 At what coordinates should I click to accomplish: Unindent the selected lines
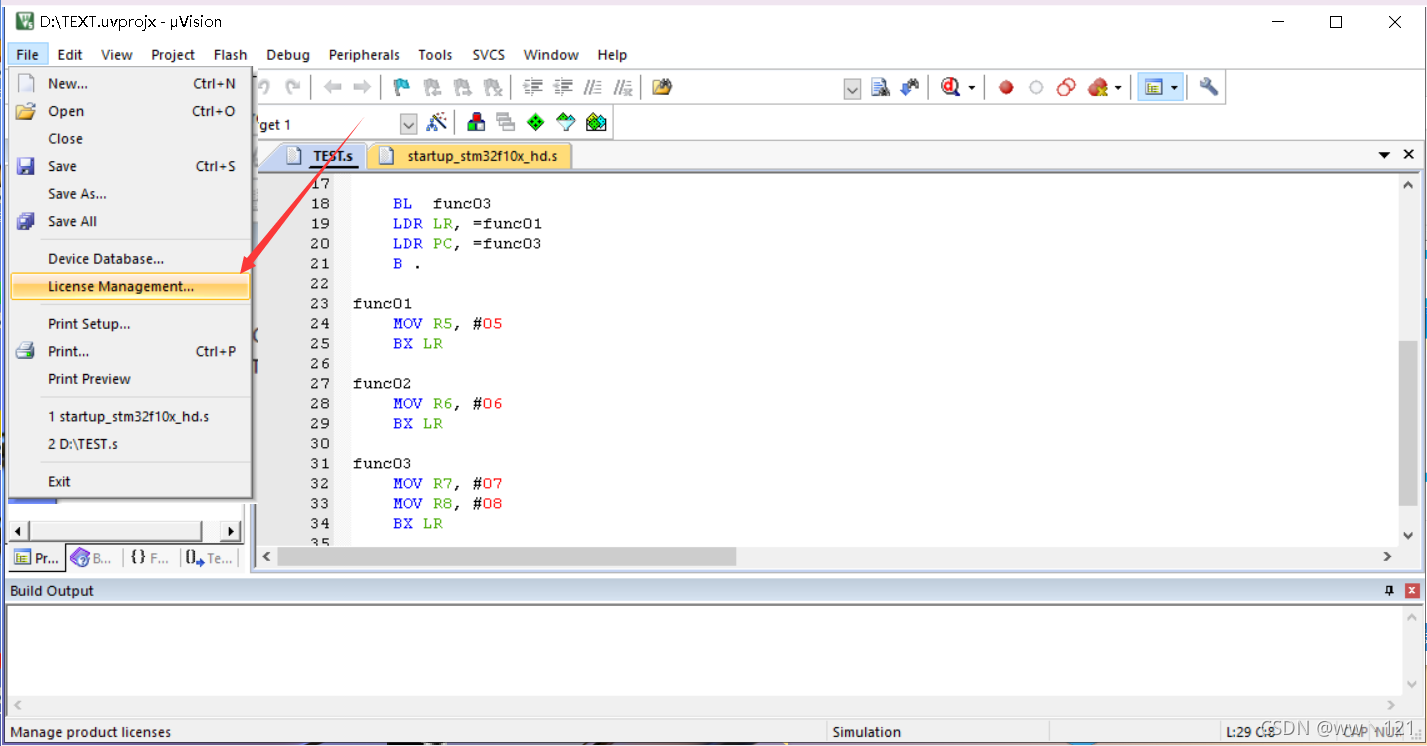[x=563, y=88]
